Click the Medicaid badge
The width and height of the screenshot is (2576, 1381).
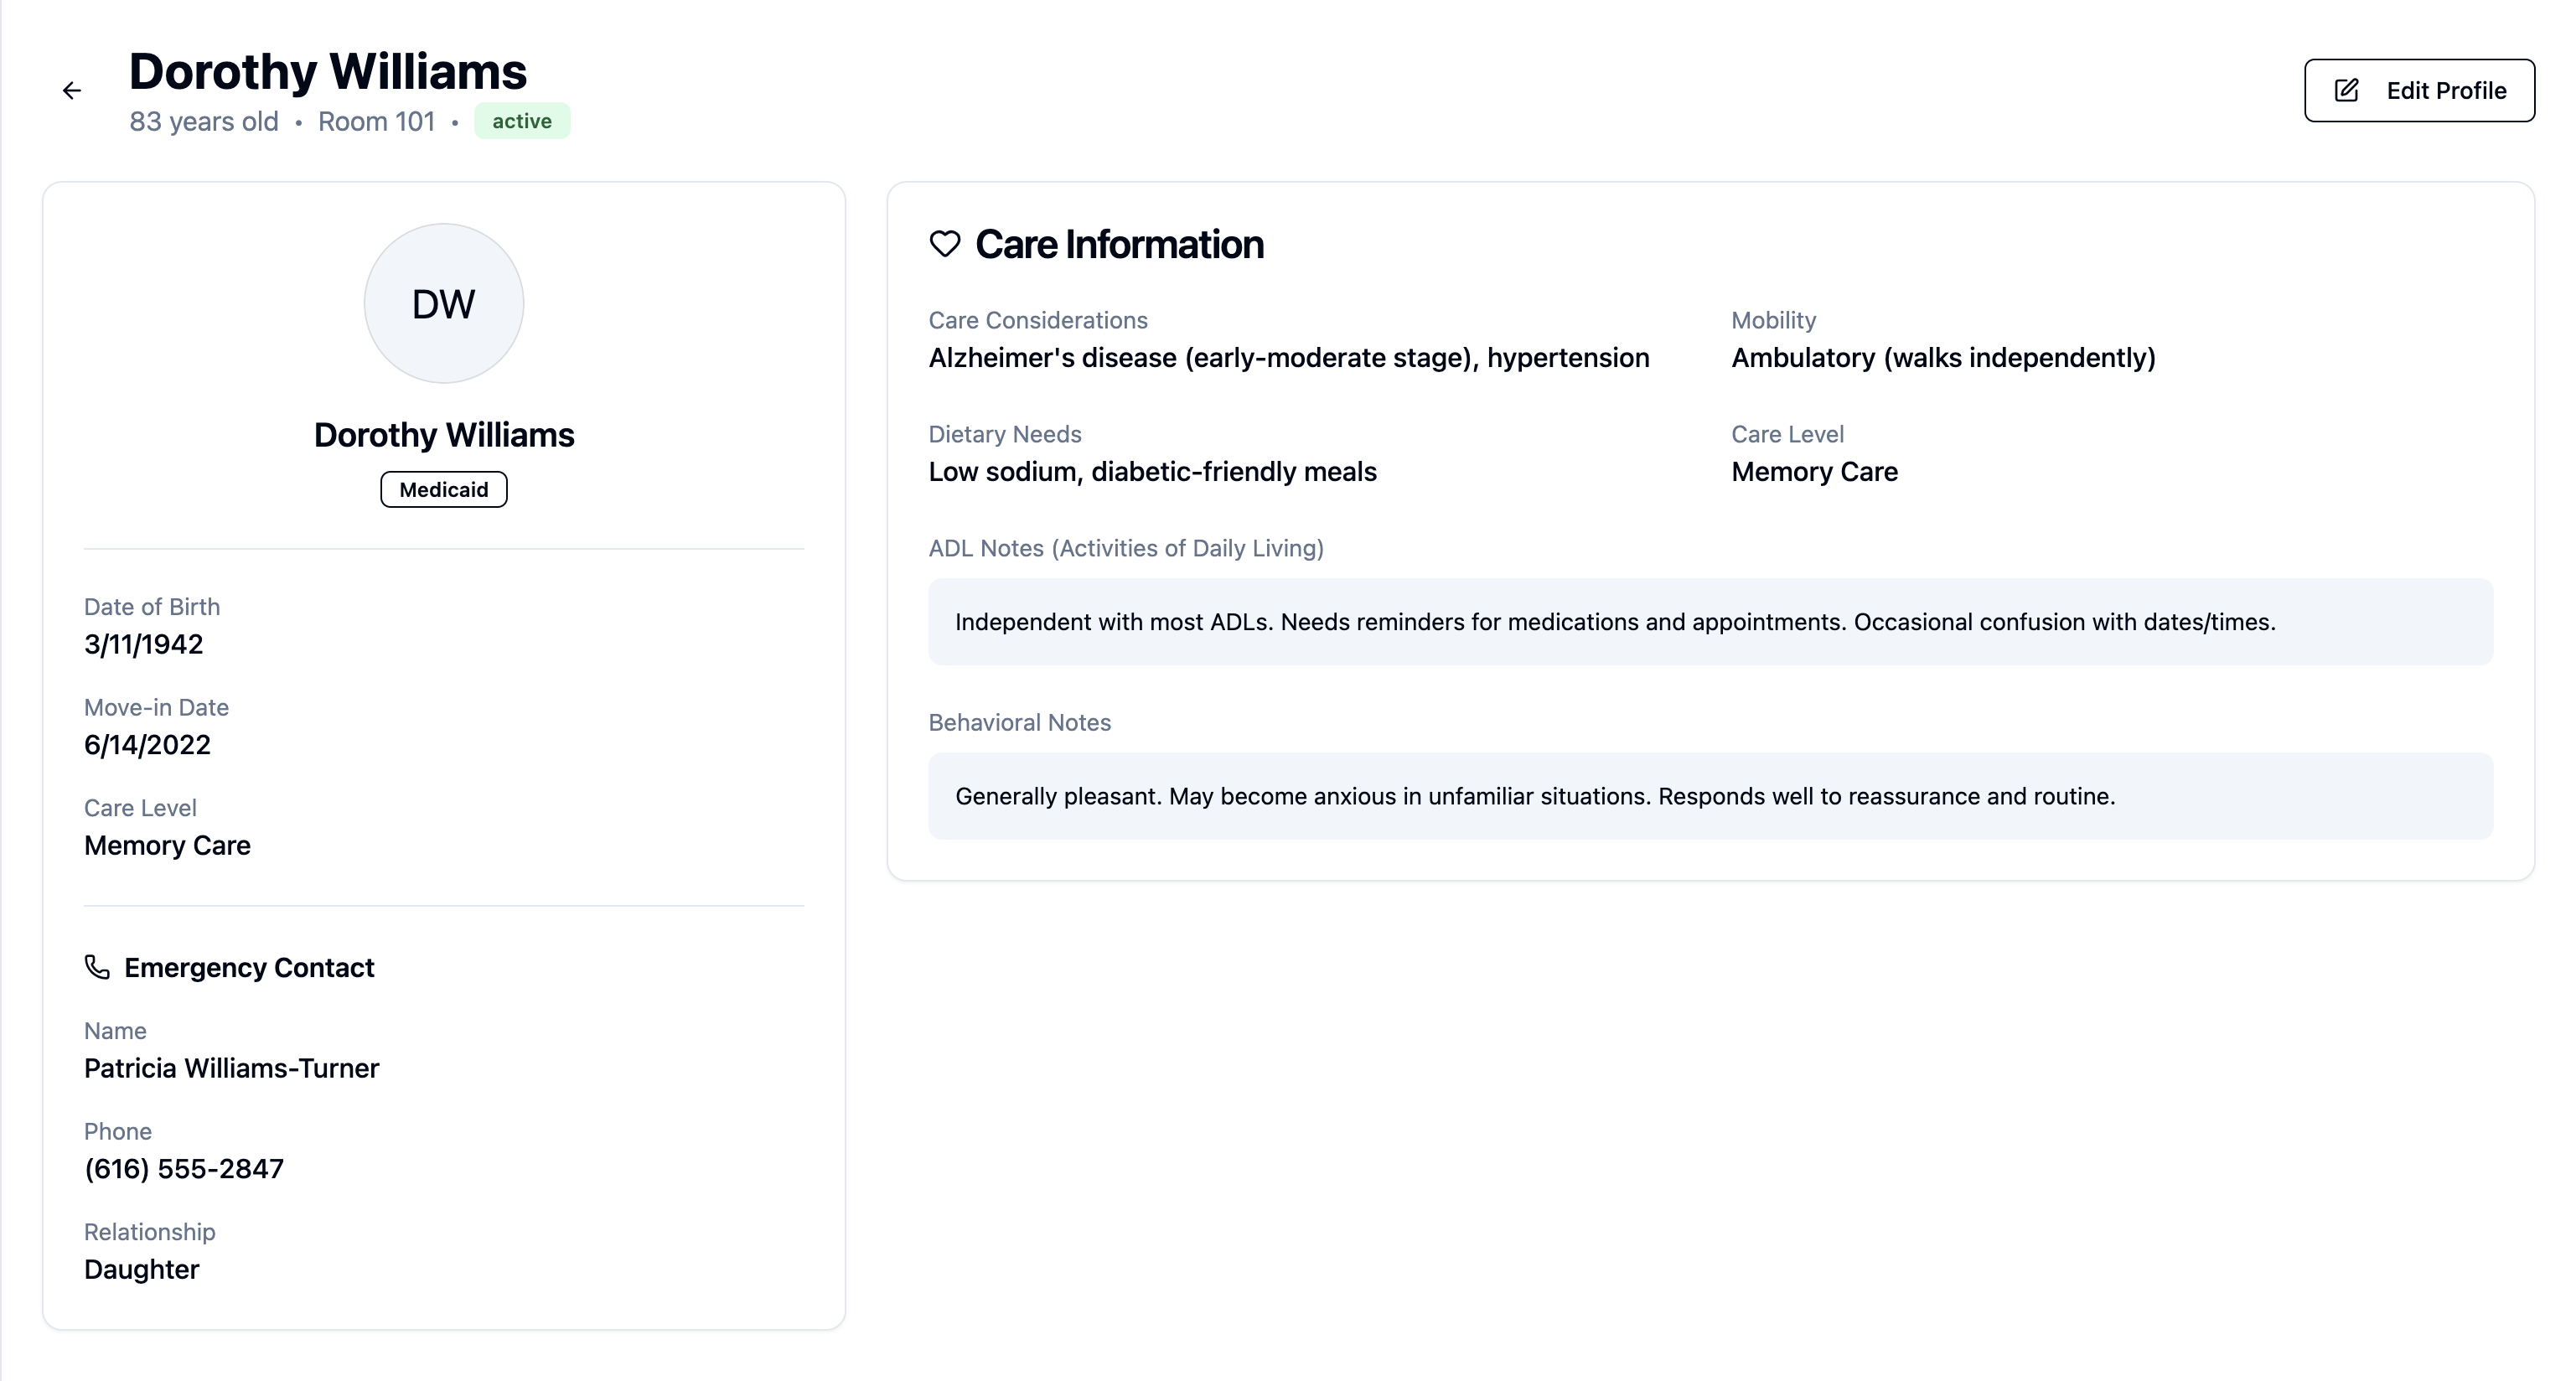pyautogui.click(x=444, y=490)
